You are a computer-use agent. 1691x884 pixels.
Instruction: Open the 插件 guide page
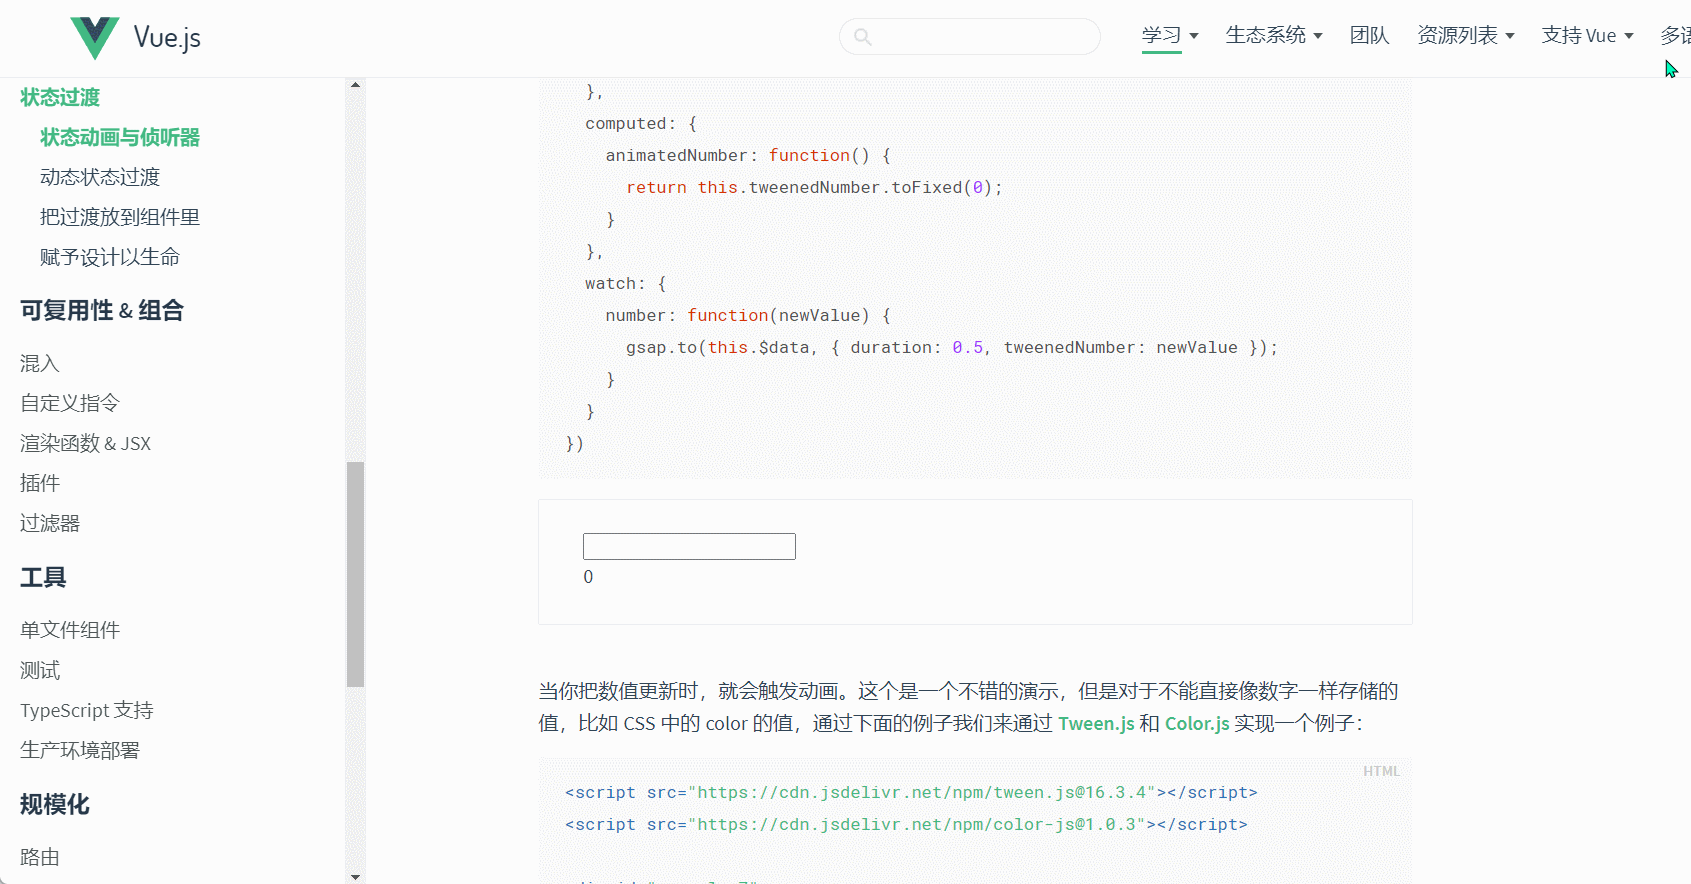tap(40, 483)
